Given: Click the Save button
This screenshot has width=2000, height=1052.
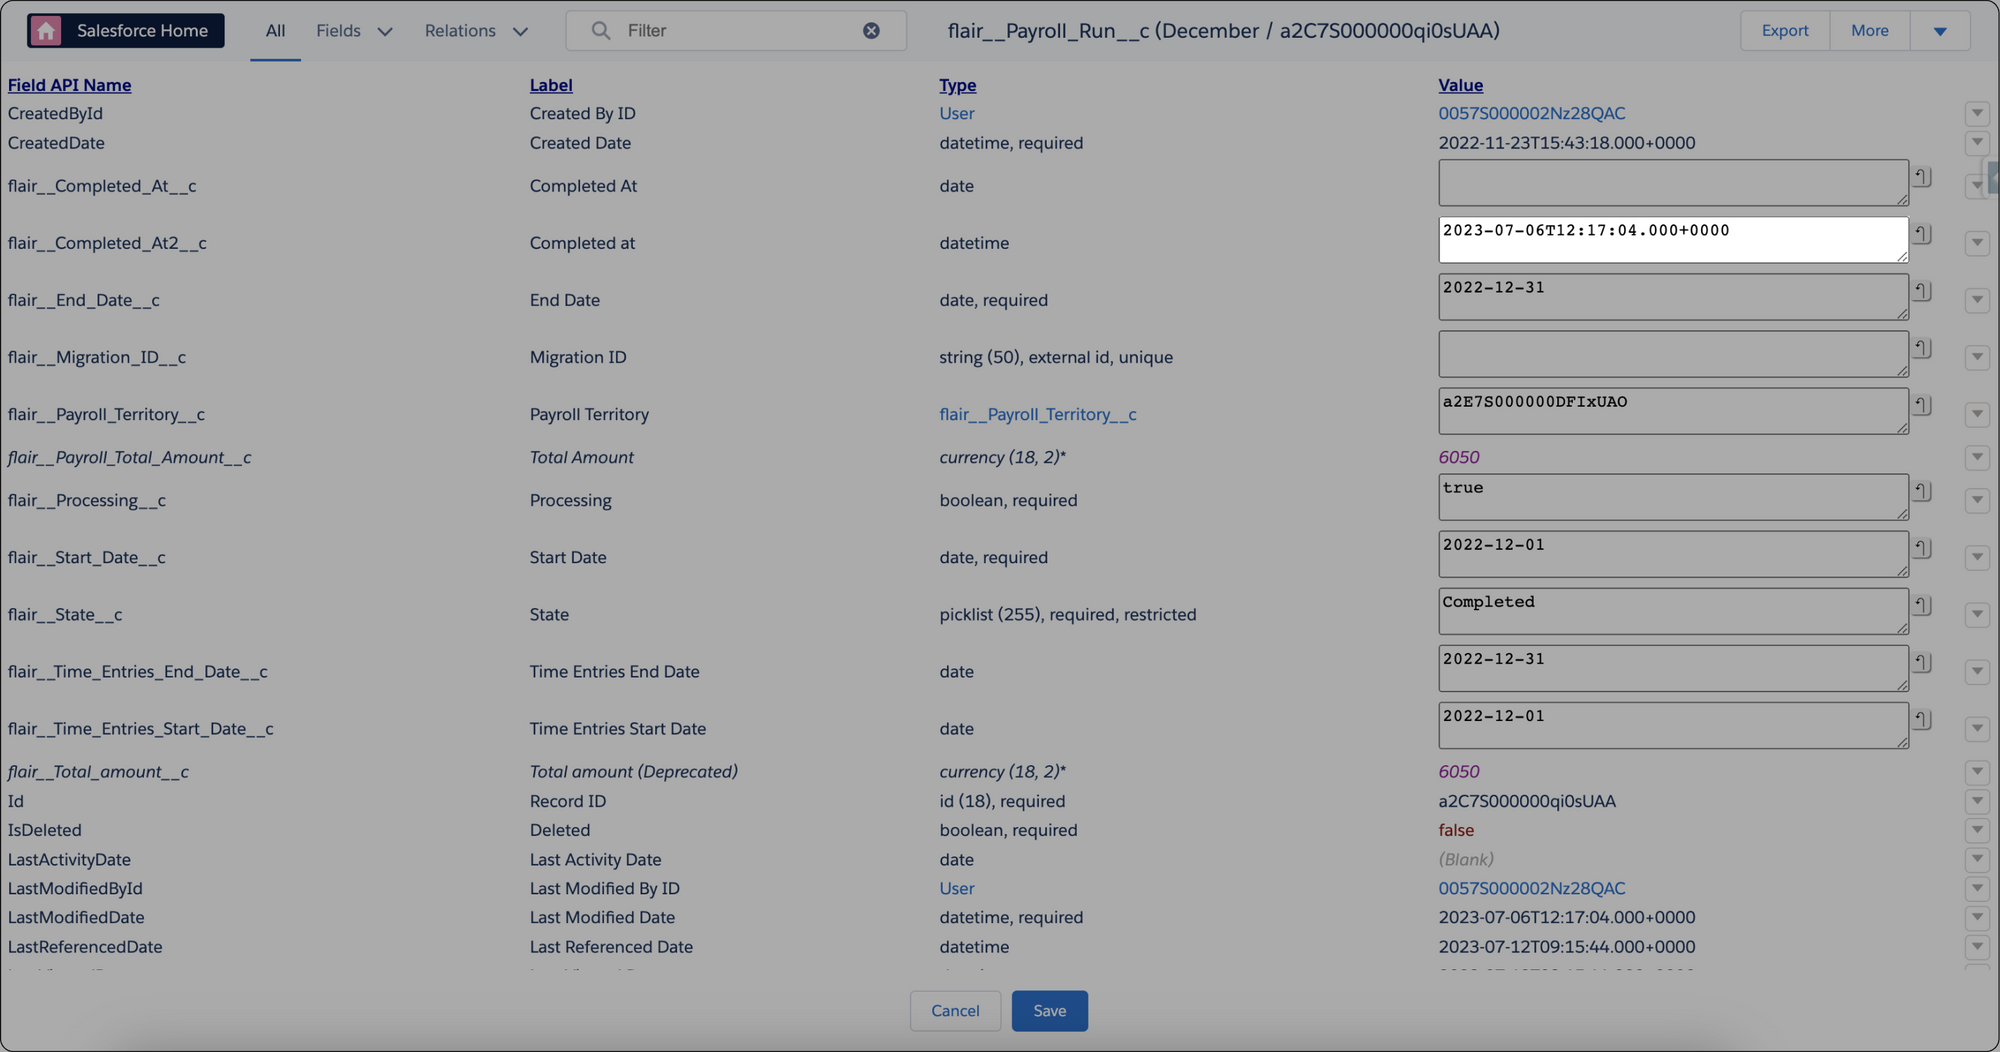Looking at the screenshot, I should pos(1049,1011).
